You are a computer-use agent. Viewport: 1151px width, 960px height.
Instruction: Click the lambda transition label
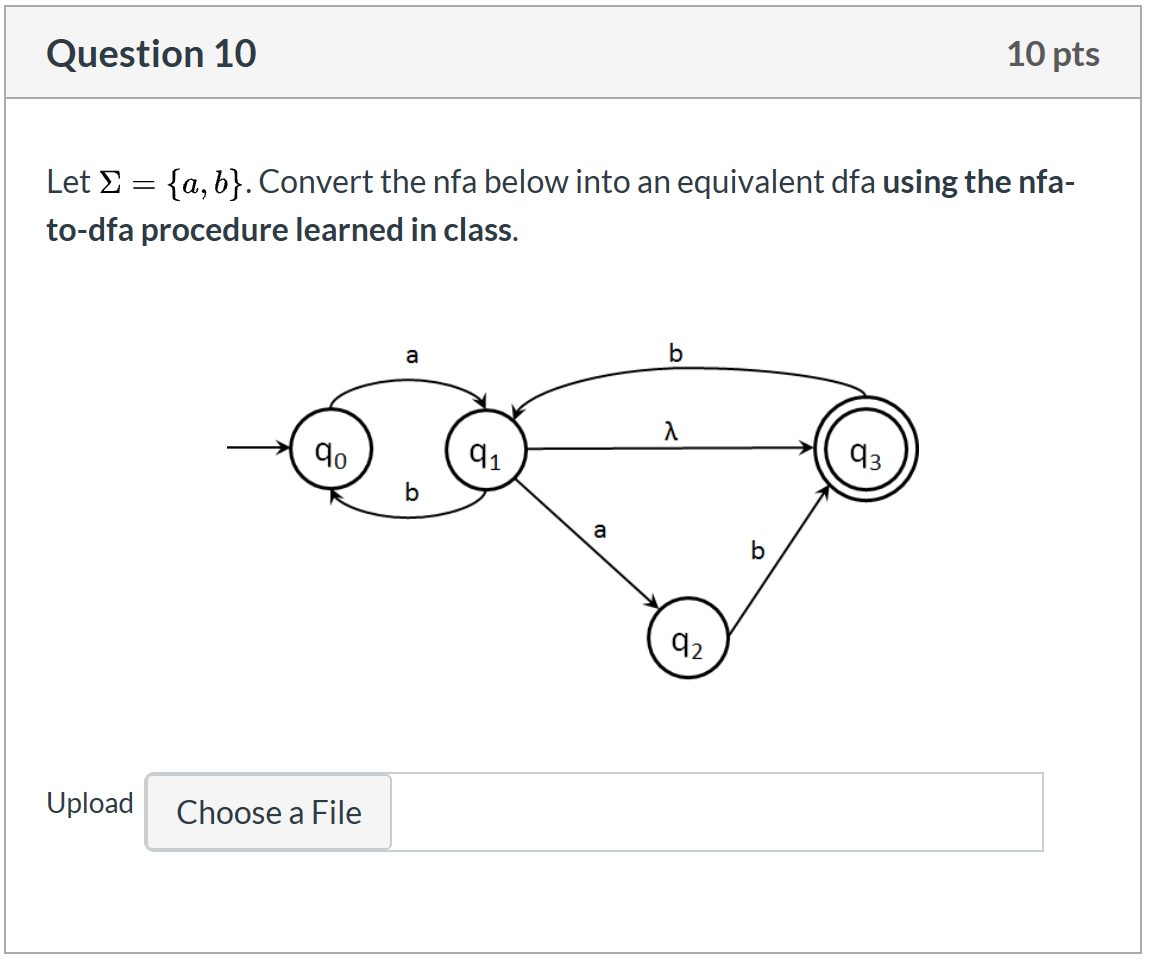[669, 430]
